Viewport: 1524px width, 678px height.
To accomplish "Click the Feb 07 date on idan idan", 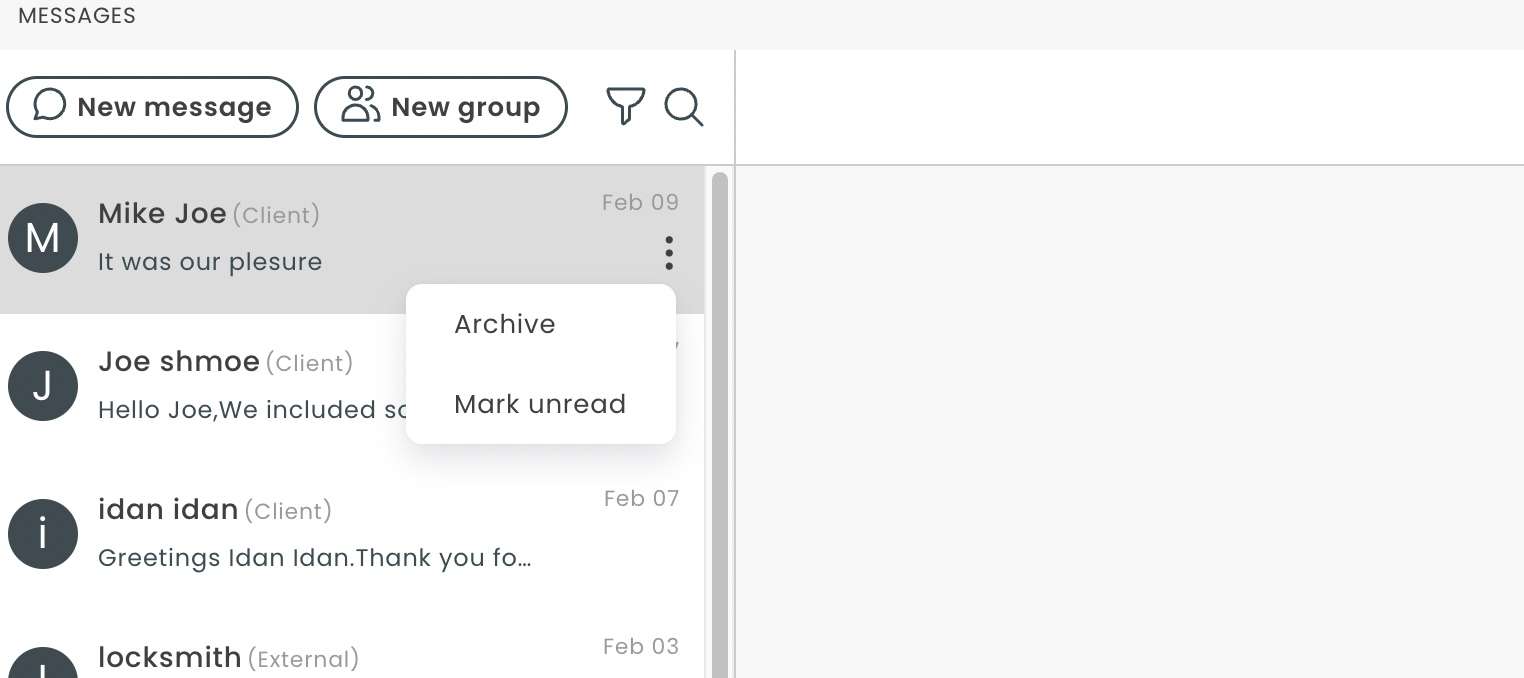I will coord(641,498).
